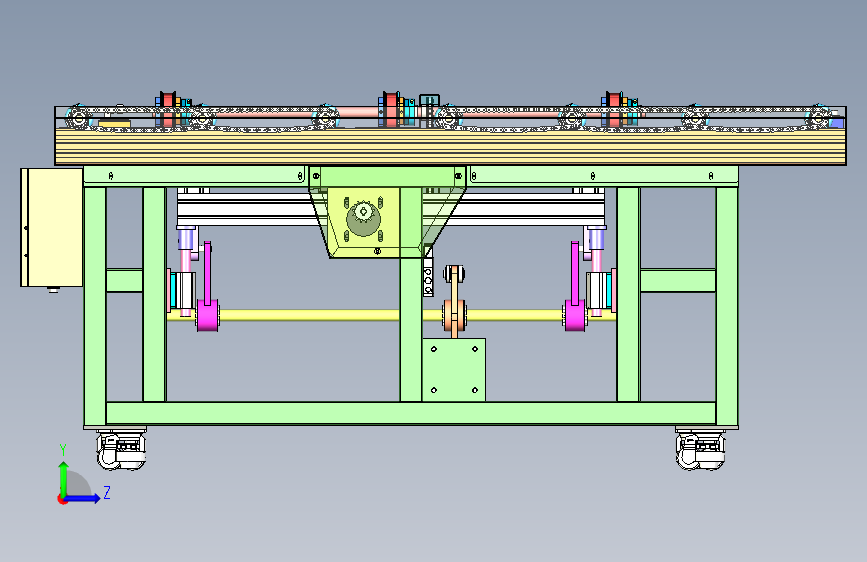Select the left purple lift cylinder
Image resolution: width=867 pixels, height=562 pixels.
186,240
